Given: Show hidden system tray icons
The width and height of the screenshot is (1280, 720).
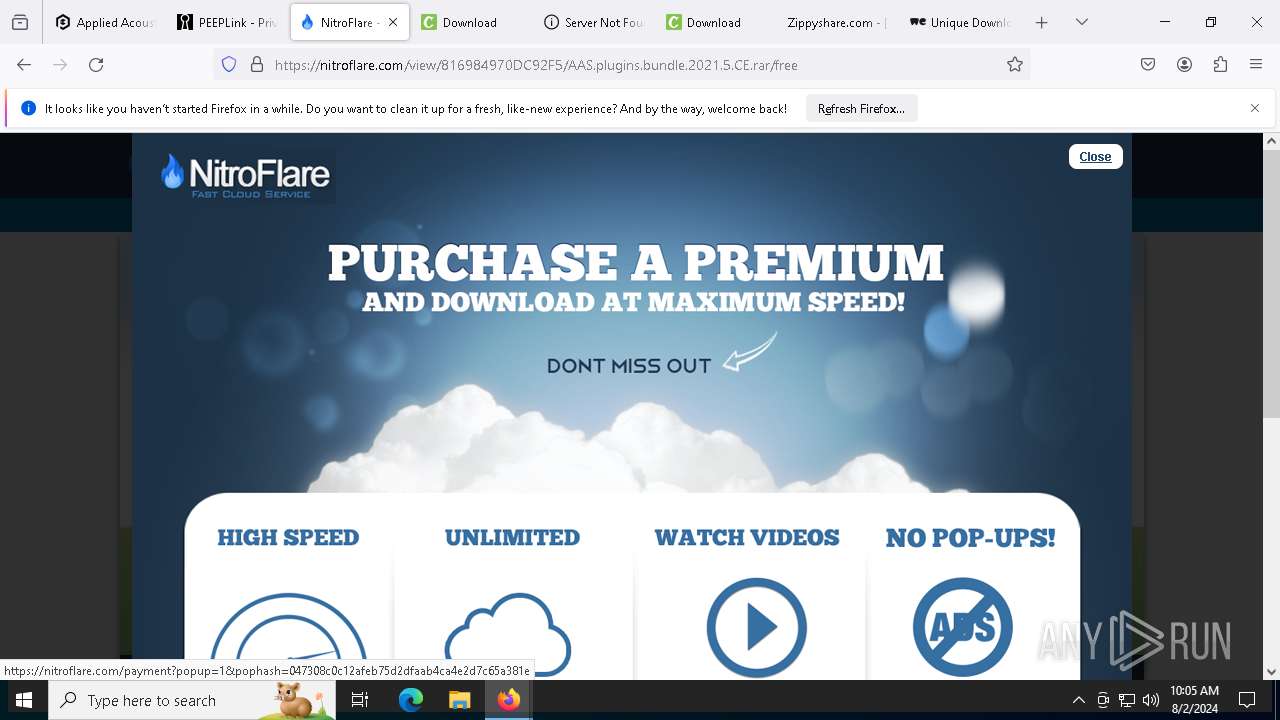Looking at the screenshot, I should pyautogui.click(x=1078, y=700).
